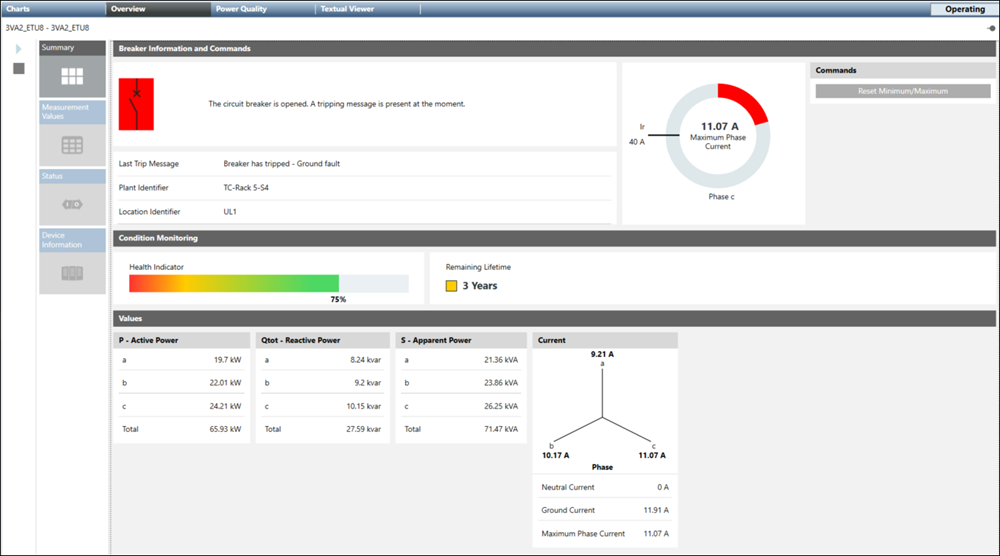
Task: Open the Power Quality tab
Action: 241,9
